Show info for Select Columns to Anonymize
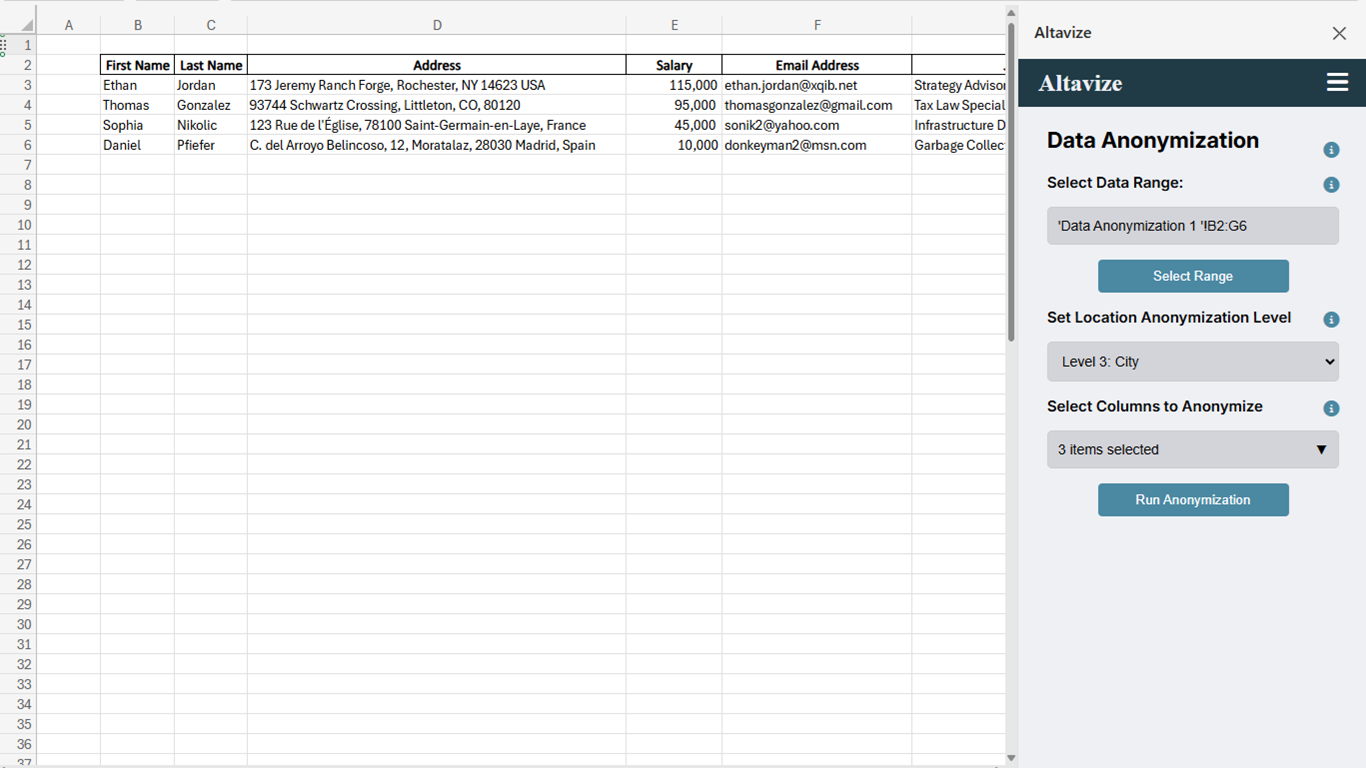Screen dimensions: 1366x768 point(1331,409)
